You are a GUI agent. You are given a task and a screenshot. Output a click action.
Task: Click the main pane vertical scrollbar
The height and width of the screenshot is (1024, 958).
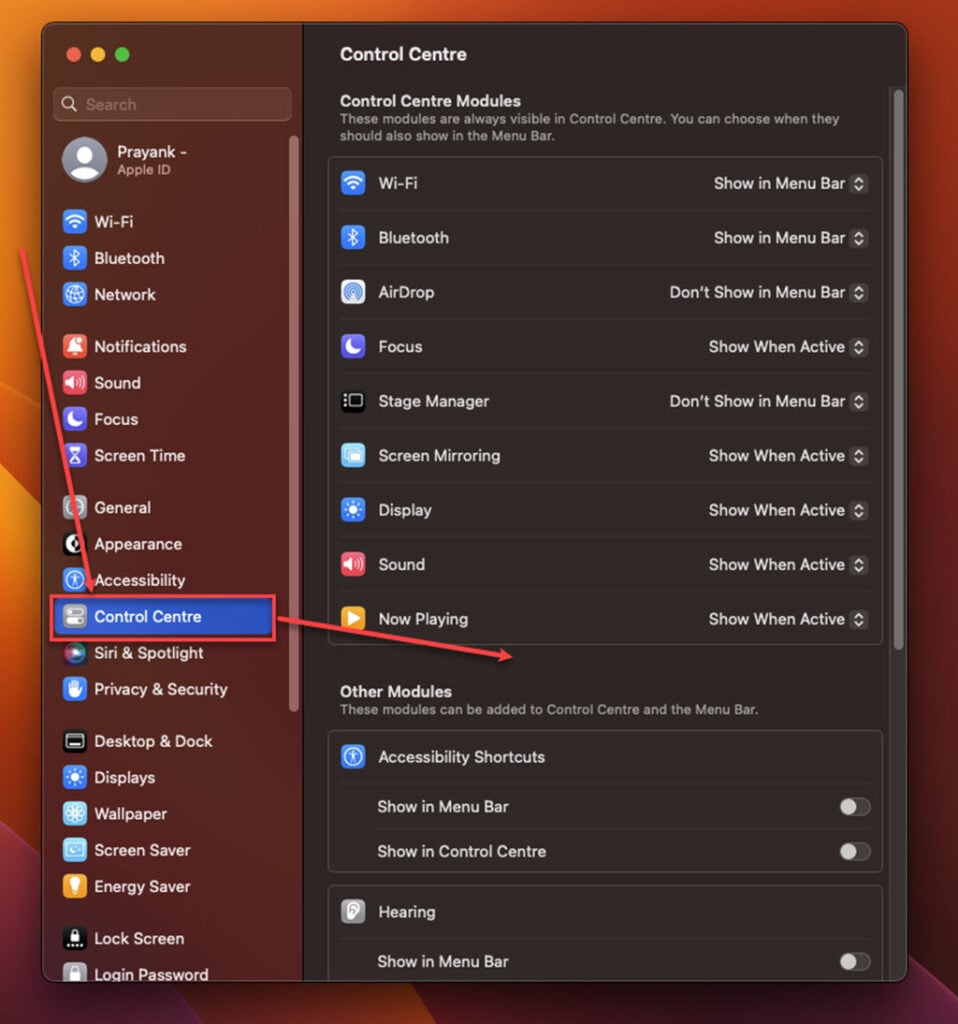click(899, 369)
